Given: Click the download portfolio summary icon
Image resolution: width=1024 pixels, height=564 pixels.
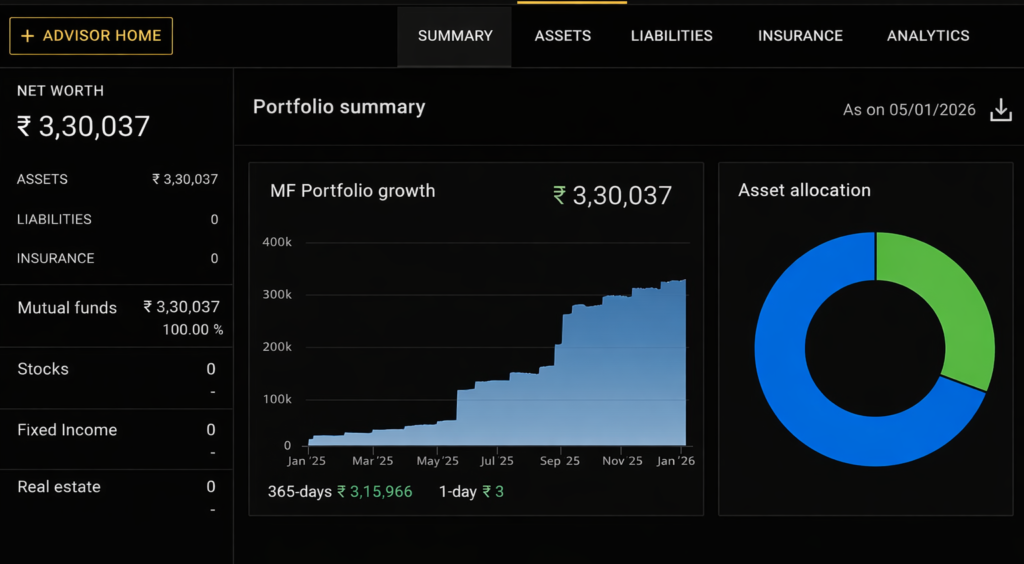Looking at the screenshot, I should (x=1000, y=110).
